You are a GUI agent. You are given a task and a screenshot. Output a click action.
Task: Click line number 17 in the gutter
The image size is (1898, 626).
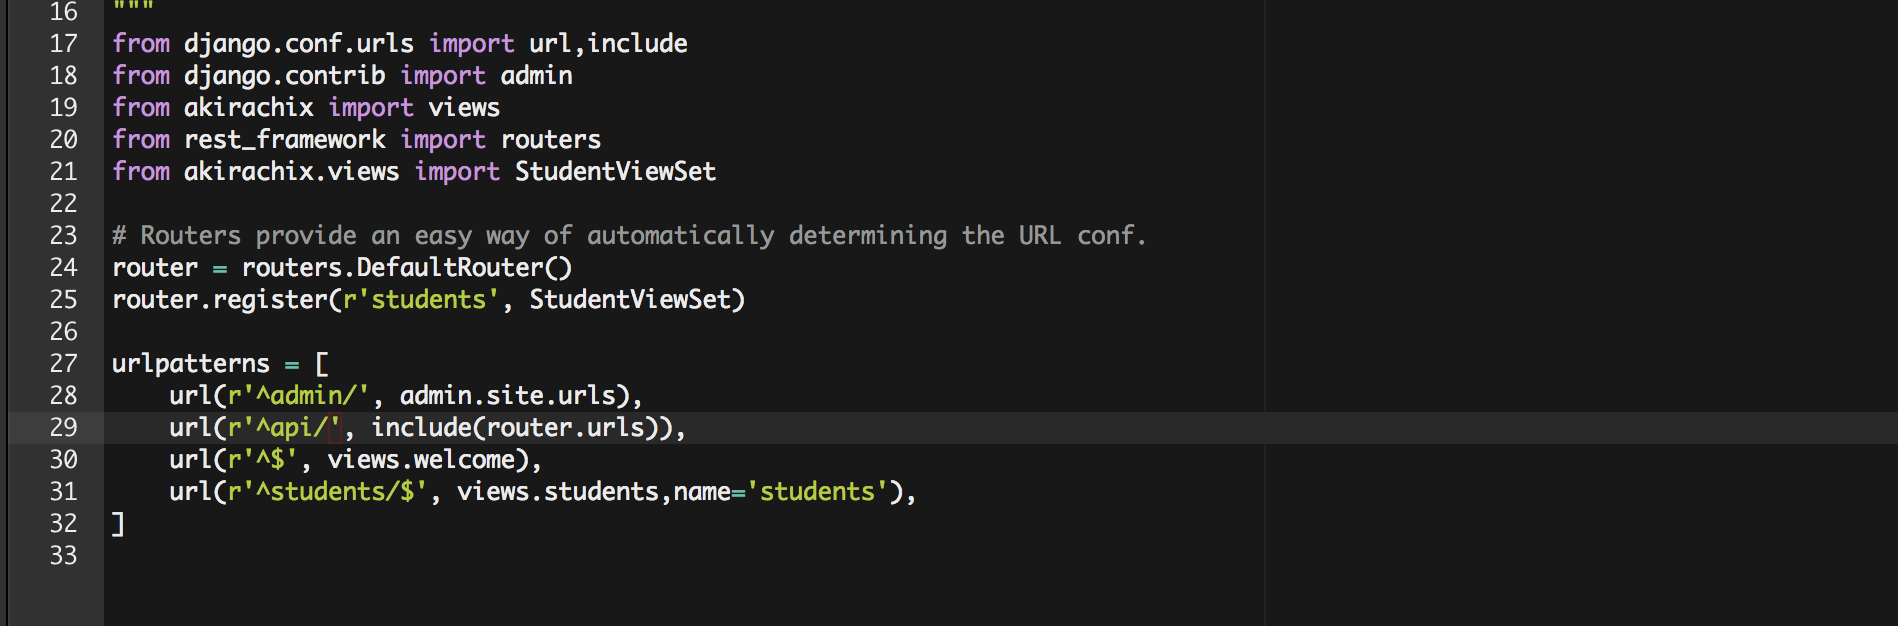(x=63, y=44)
